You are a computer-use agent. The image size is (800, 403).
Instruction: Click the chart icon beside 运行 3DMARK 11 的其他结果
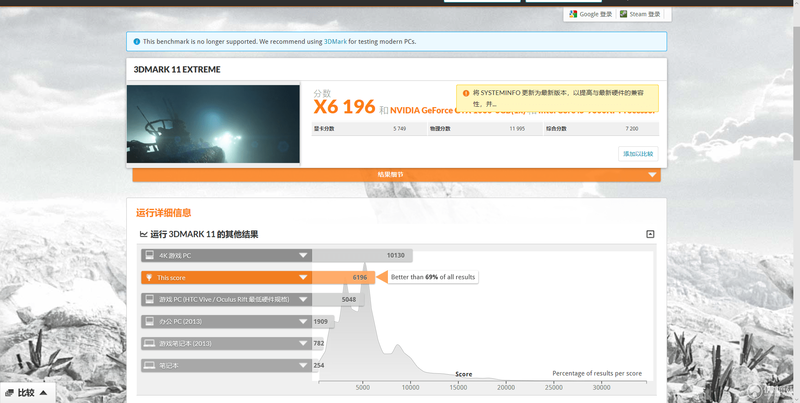click(x=143, y=234)
